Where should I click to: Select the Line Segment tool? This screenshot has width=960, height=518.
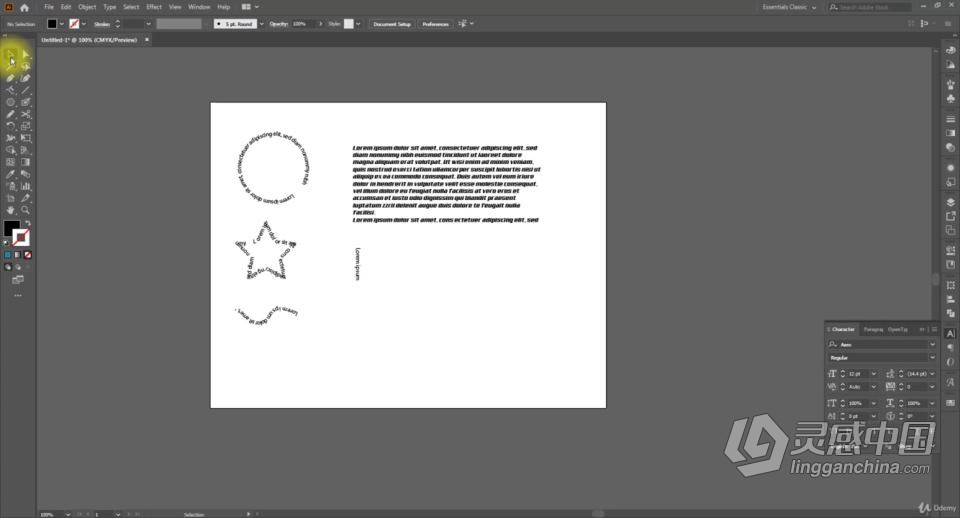26,91
